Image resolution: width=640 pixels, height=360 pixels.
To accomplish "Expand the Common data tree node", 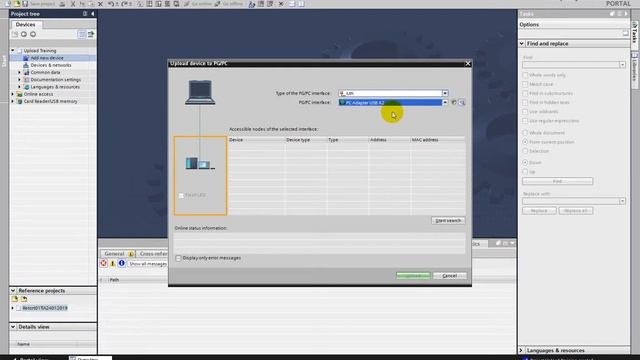I will click(19, 72).
